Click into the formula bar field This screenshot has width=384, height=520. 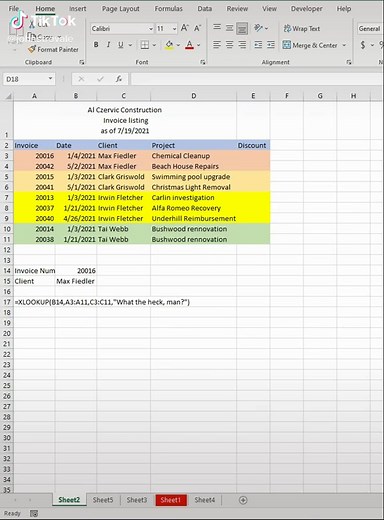pos(257,79)
